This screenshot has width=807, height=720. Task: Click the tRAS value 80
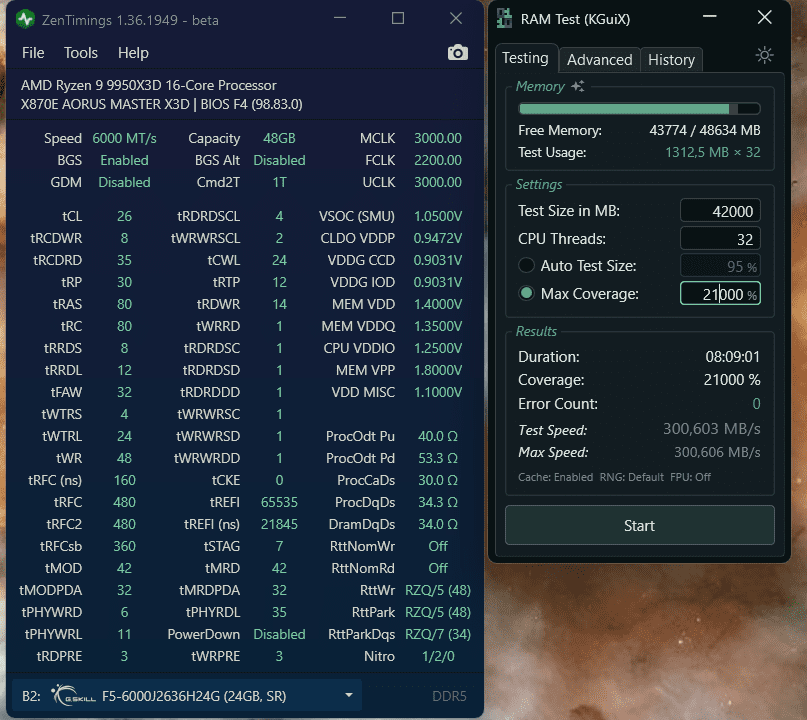click(x=124, y=304)
